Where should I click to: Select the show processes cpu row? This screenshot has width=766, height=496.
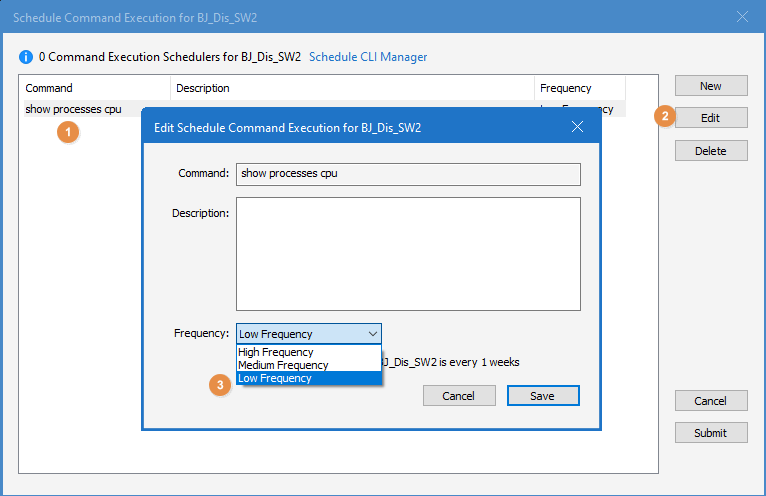[x=74, y=109]
